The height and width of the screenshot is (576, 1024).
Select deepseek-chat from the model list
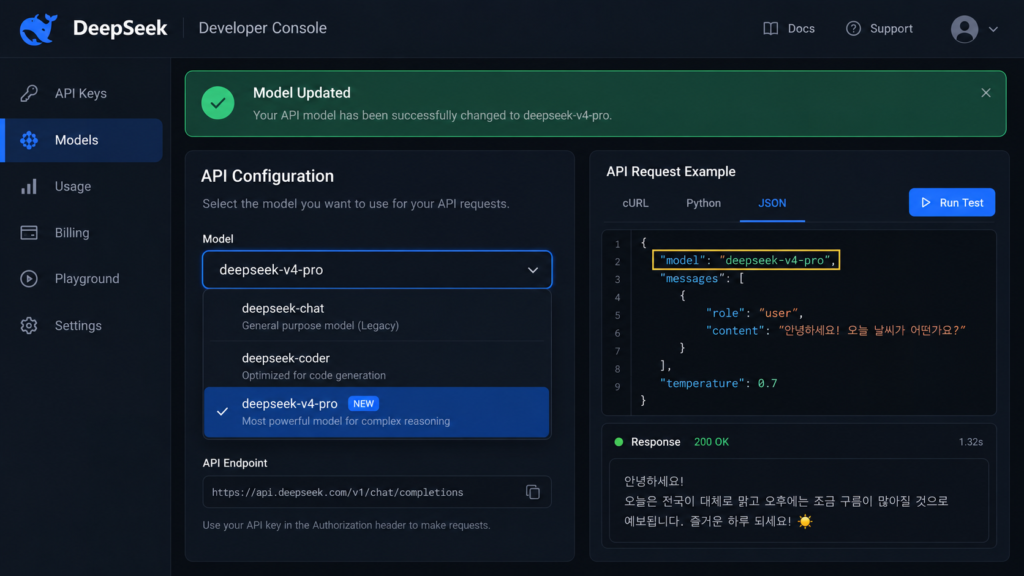click(x=376, y=316)
